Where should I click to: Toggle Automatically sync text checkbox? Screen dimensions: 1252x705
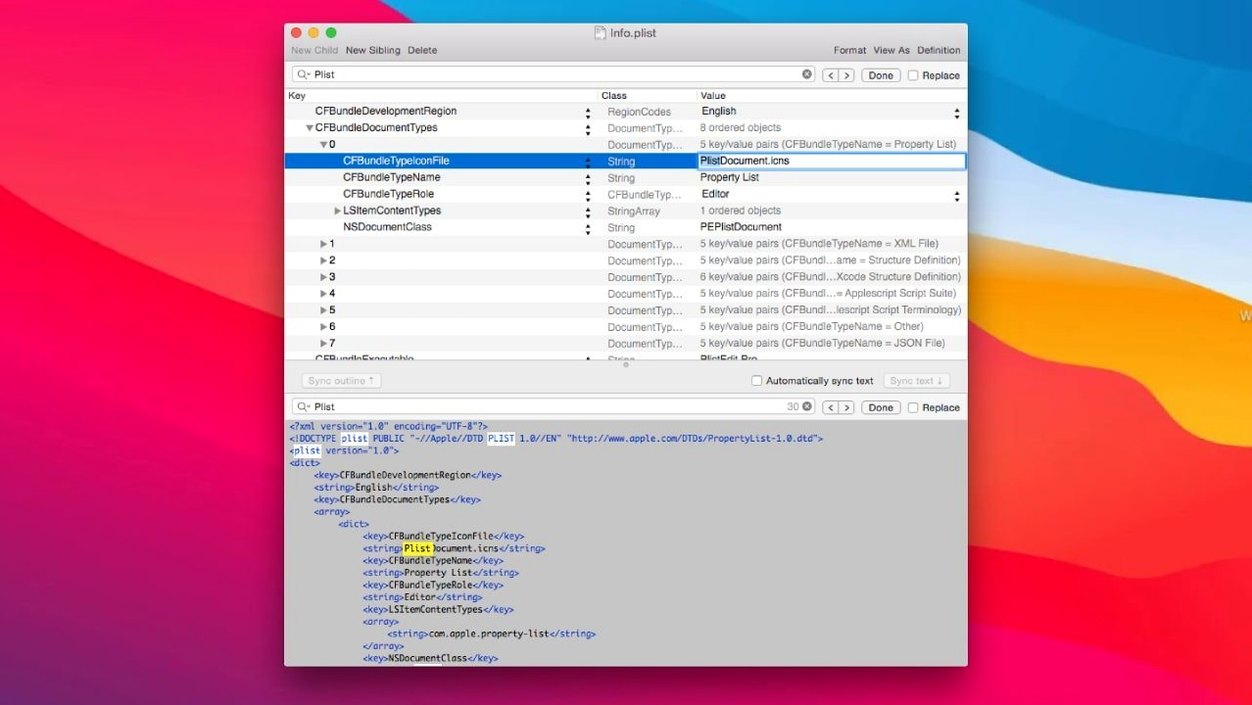(x=757, y=381)
